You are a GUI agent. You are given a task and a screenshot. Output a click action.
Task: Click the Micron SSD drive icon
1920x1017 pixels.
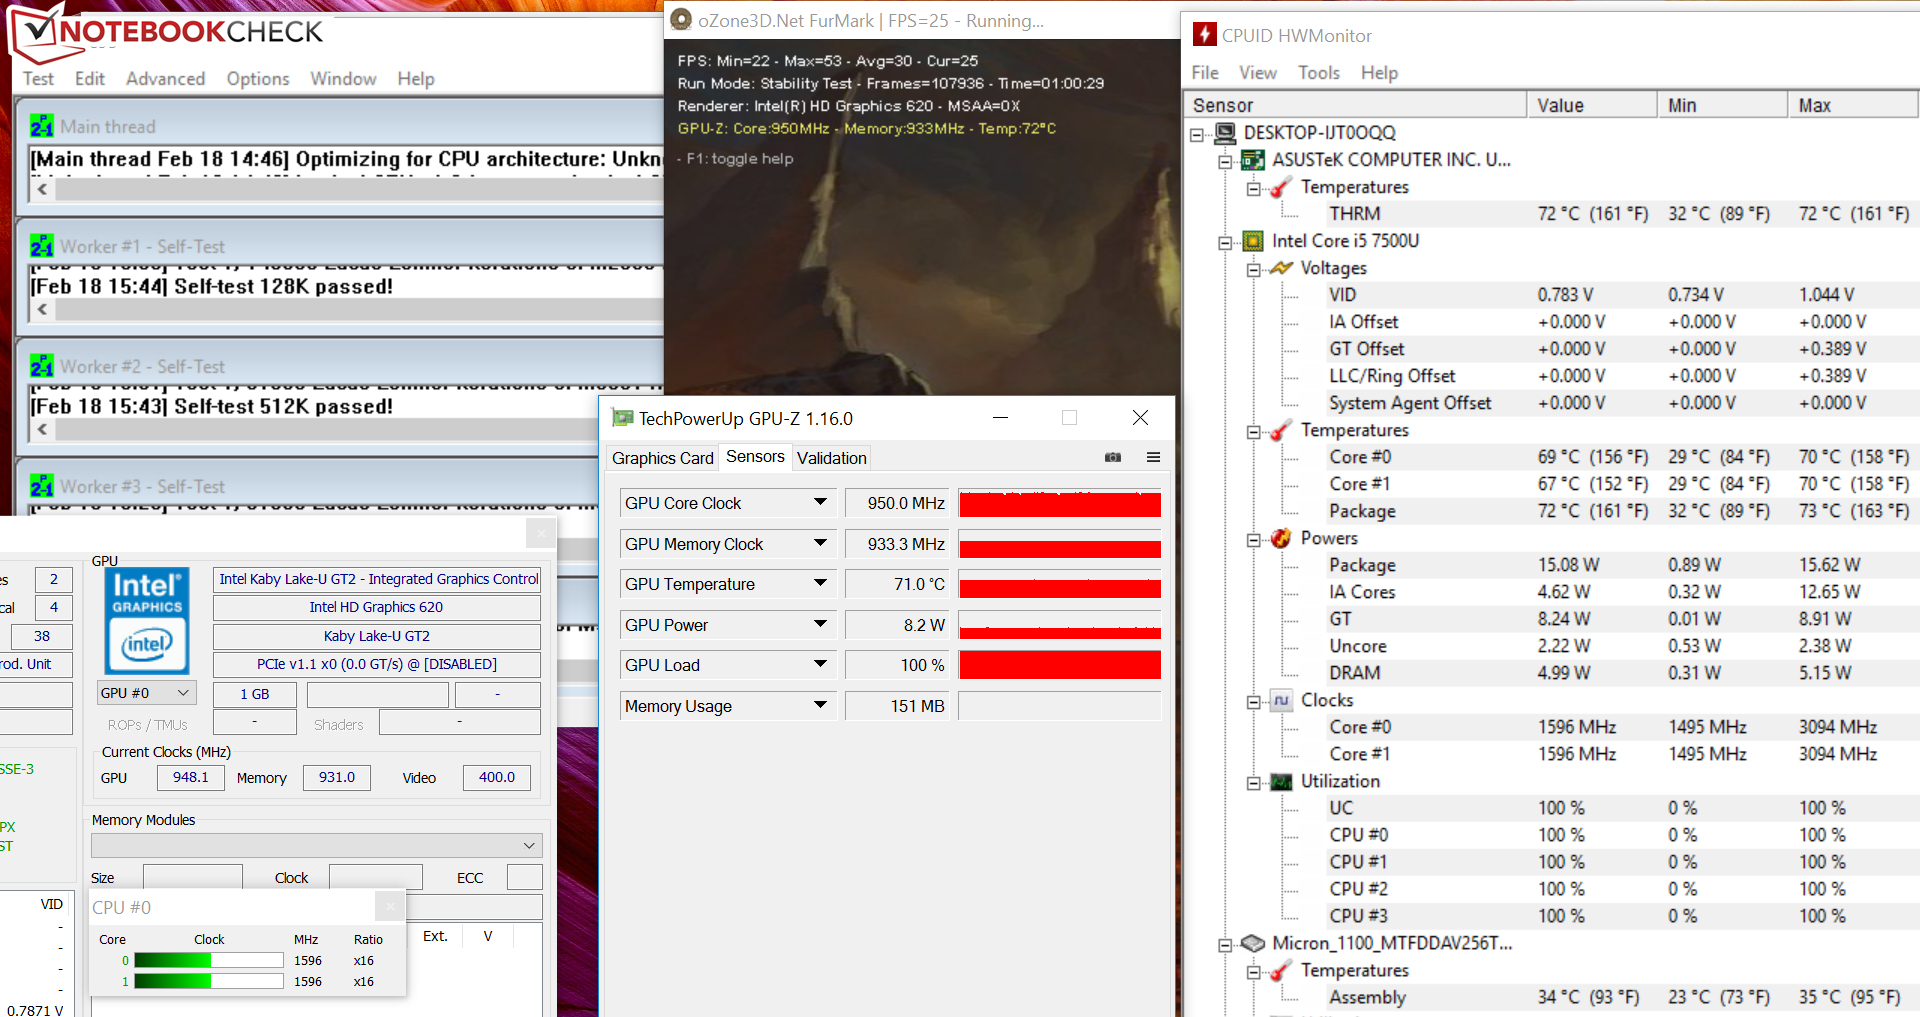click(x=1253, y=943)
